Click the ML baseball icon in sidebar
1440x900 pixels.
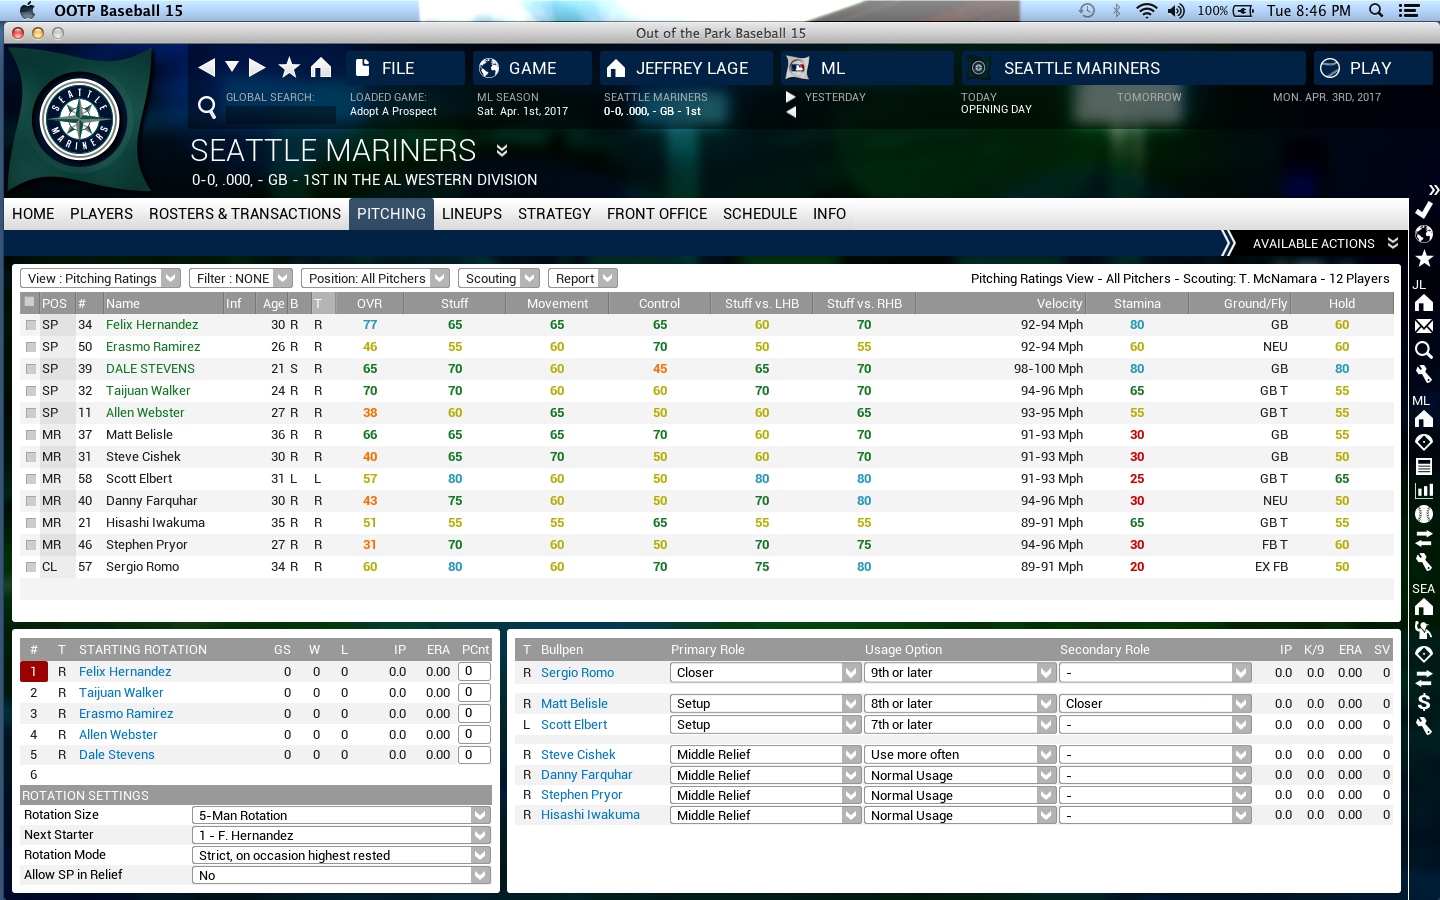(1424, 514)
